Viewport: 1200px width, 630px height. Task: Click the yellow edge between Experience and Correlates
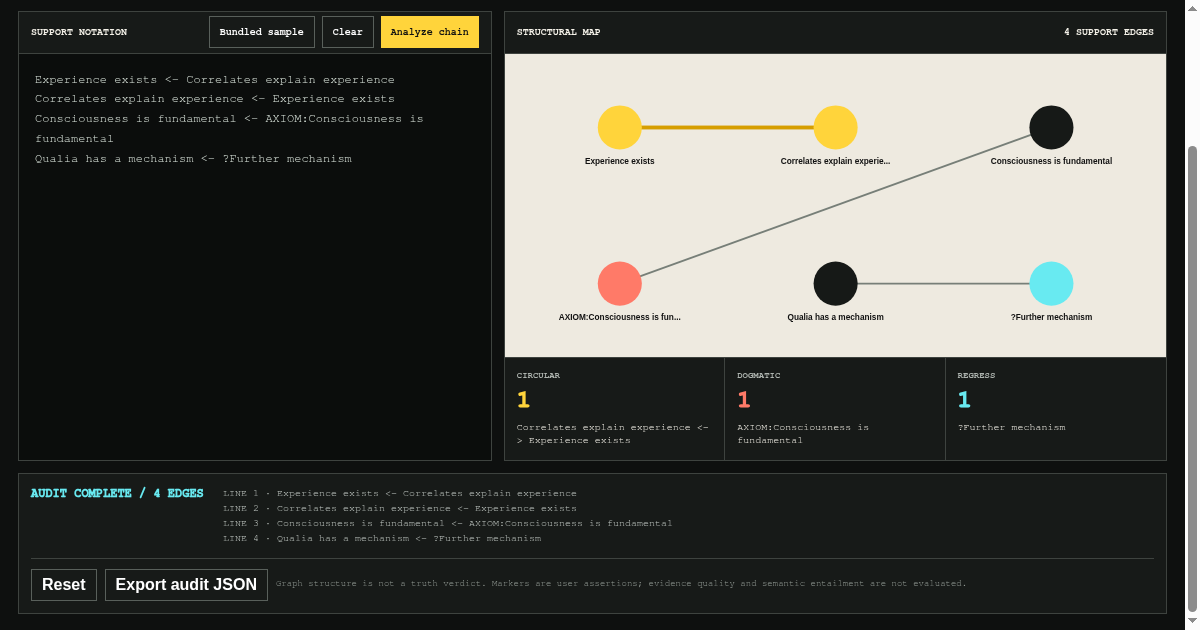(x=728, y=128)
